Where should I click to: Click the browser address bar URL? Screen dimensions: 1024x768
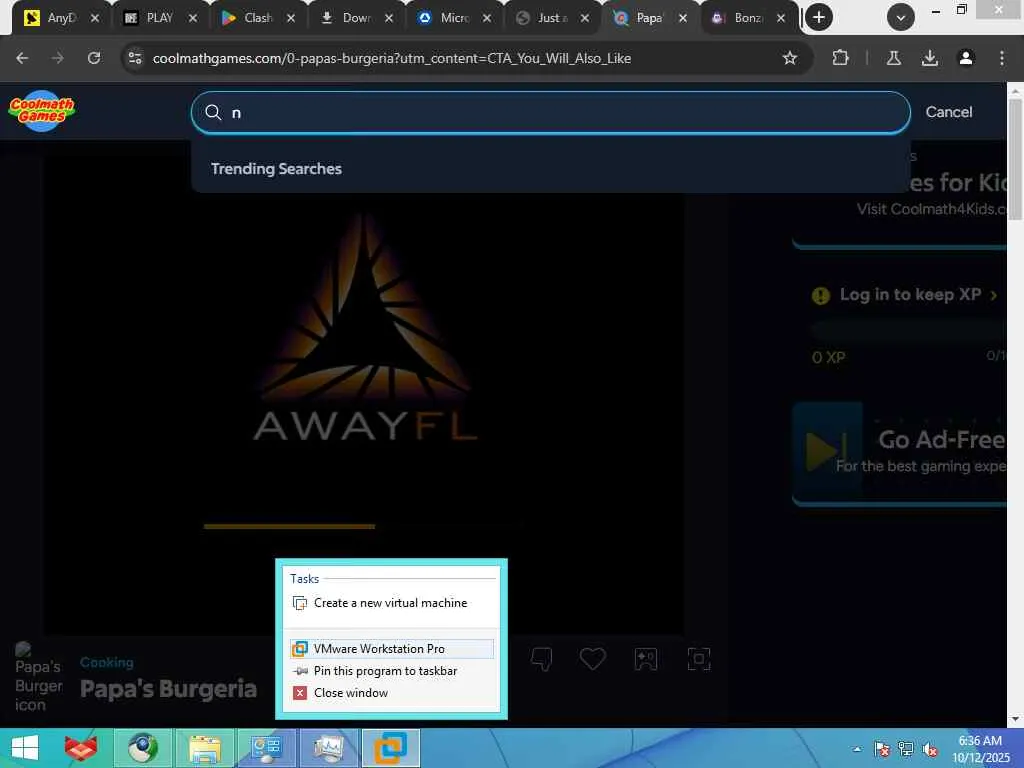pyautogui.click(x=392, y=58)
